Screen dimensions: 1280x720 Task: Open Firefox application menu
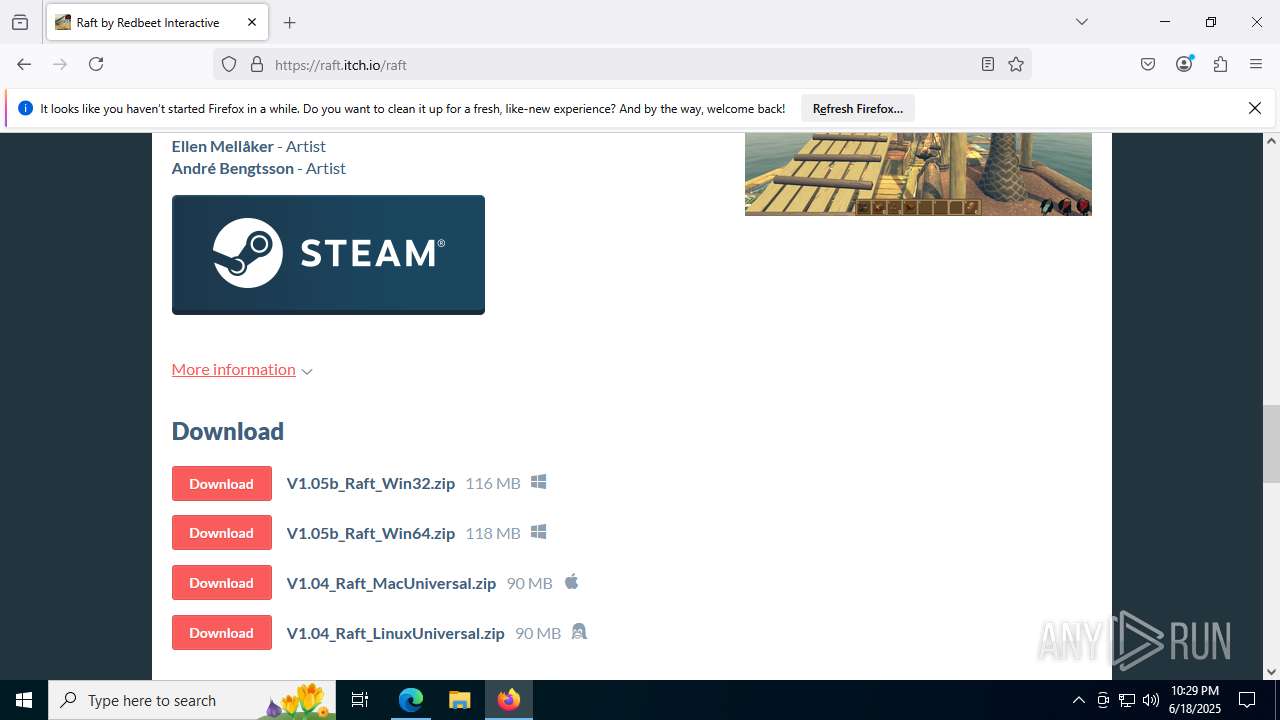tap(1256, 64)
